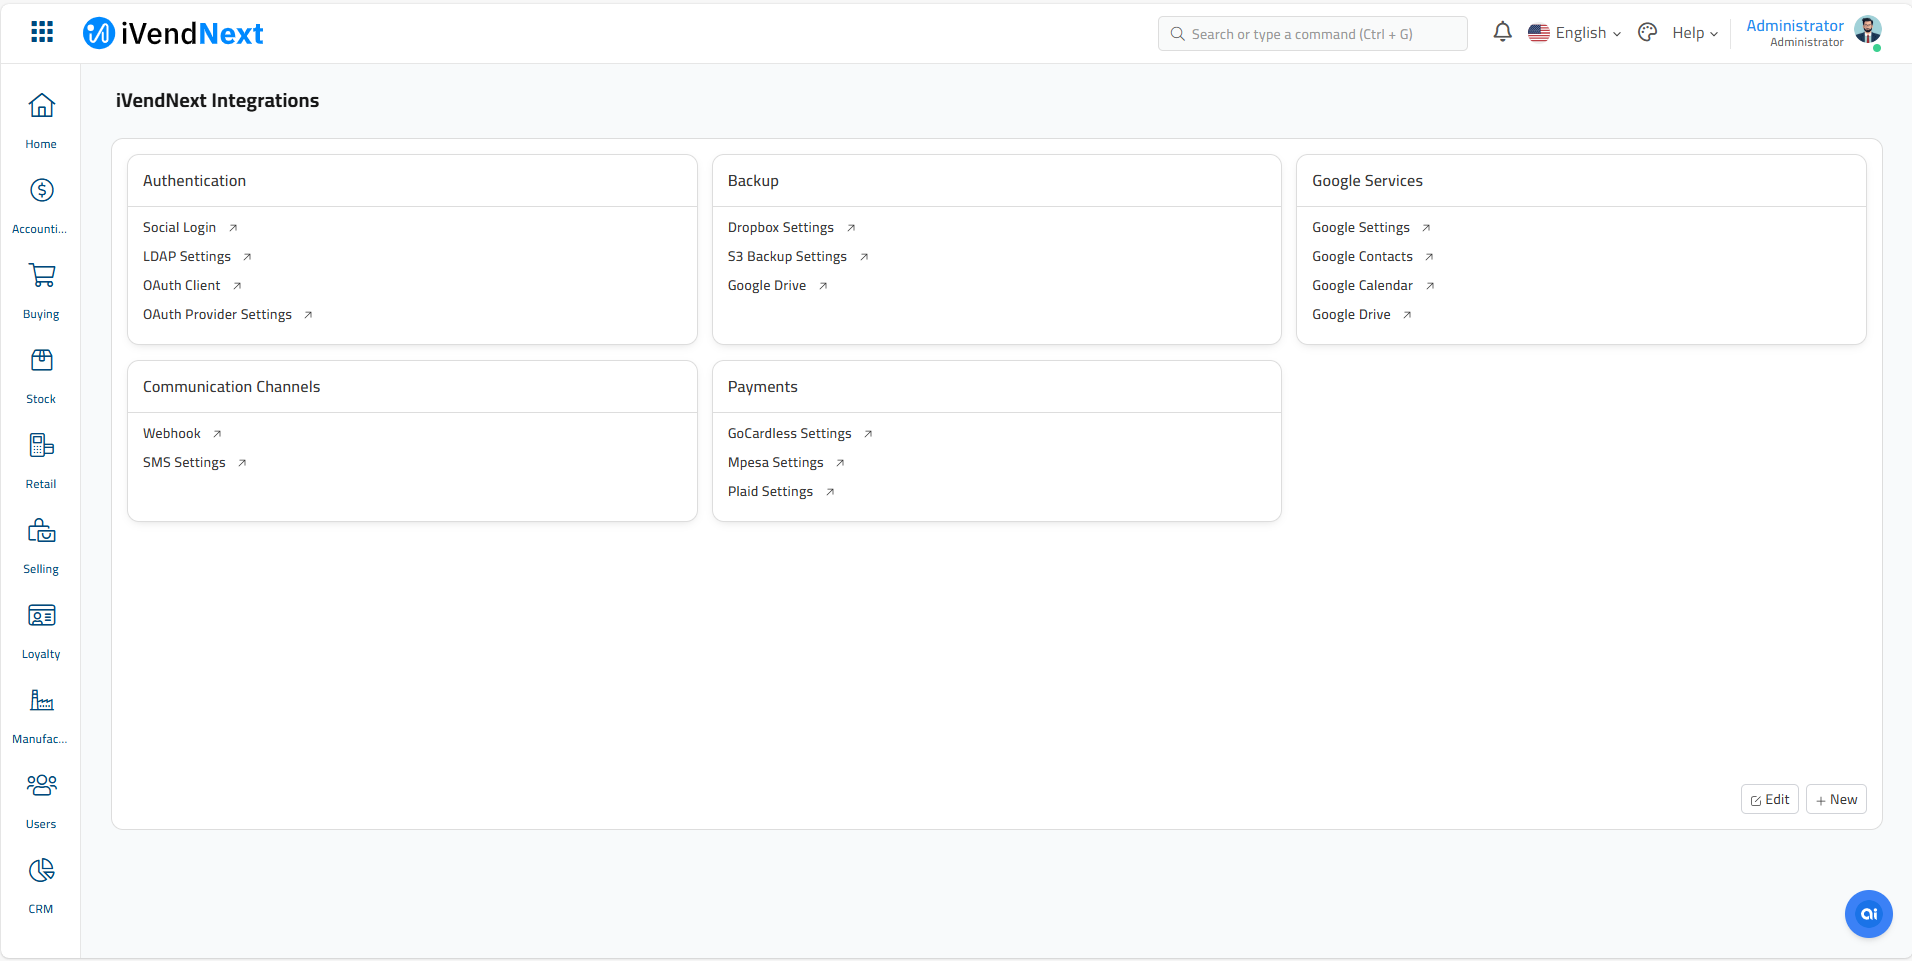This screenshot has height=961, width=1912.
Task: Click the Google Services card heading
Action: coord(1367,181)
